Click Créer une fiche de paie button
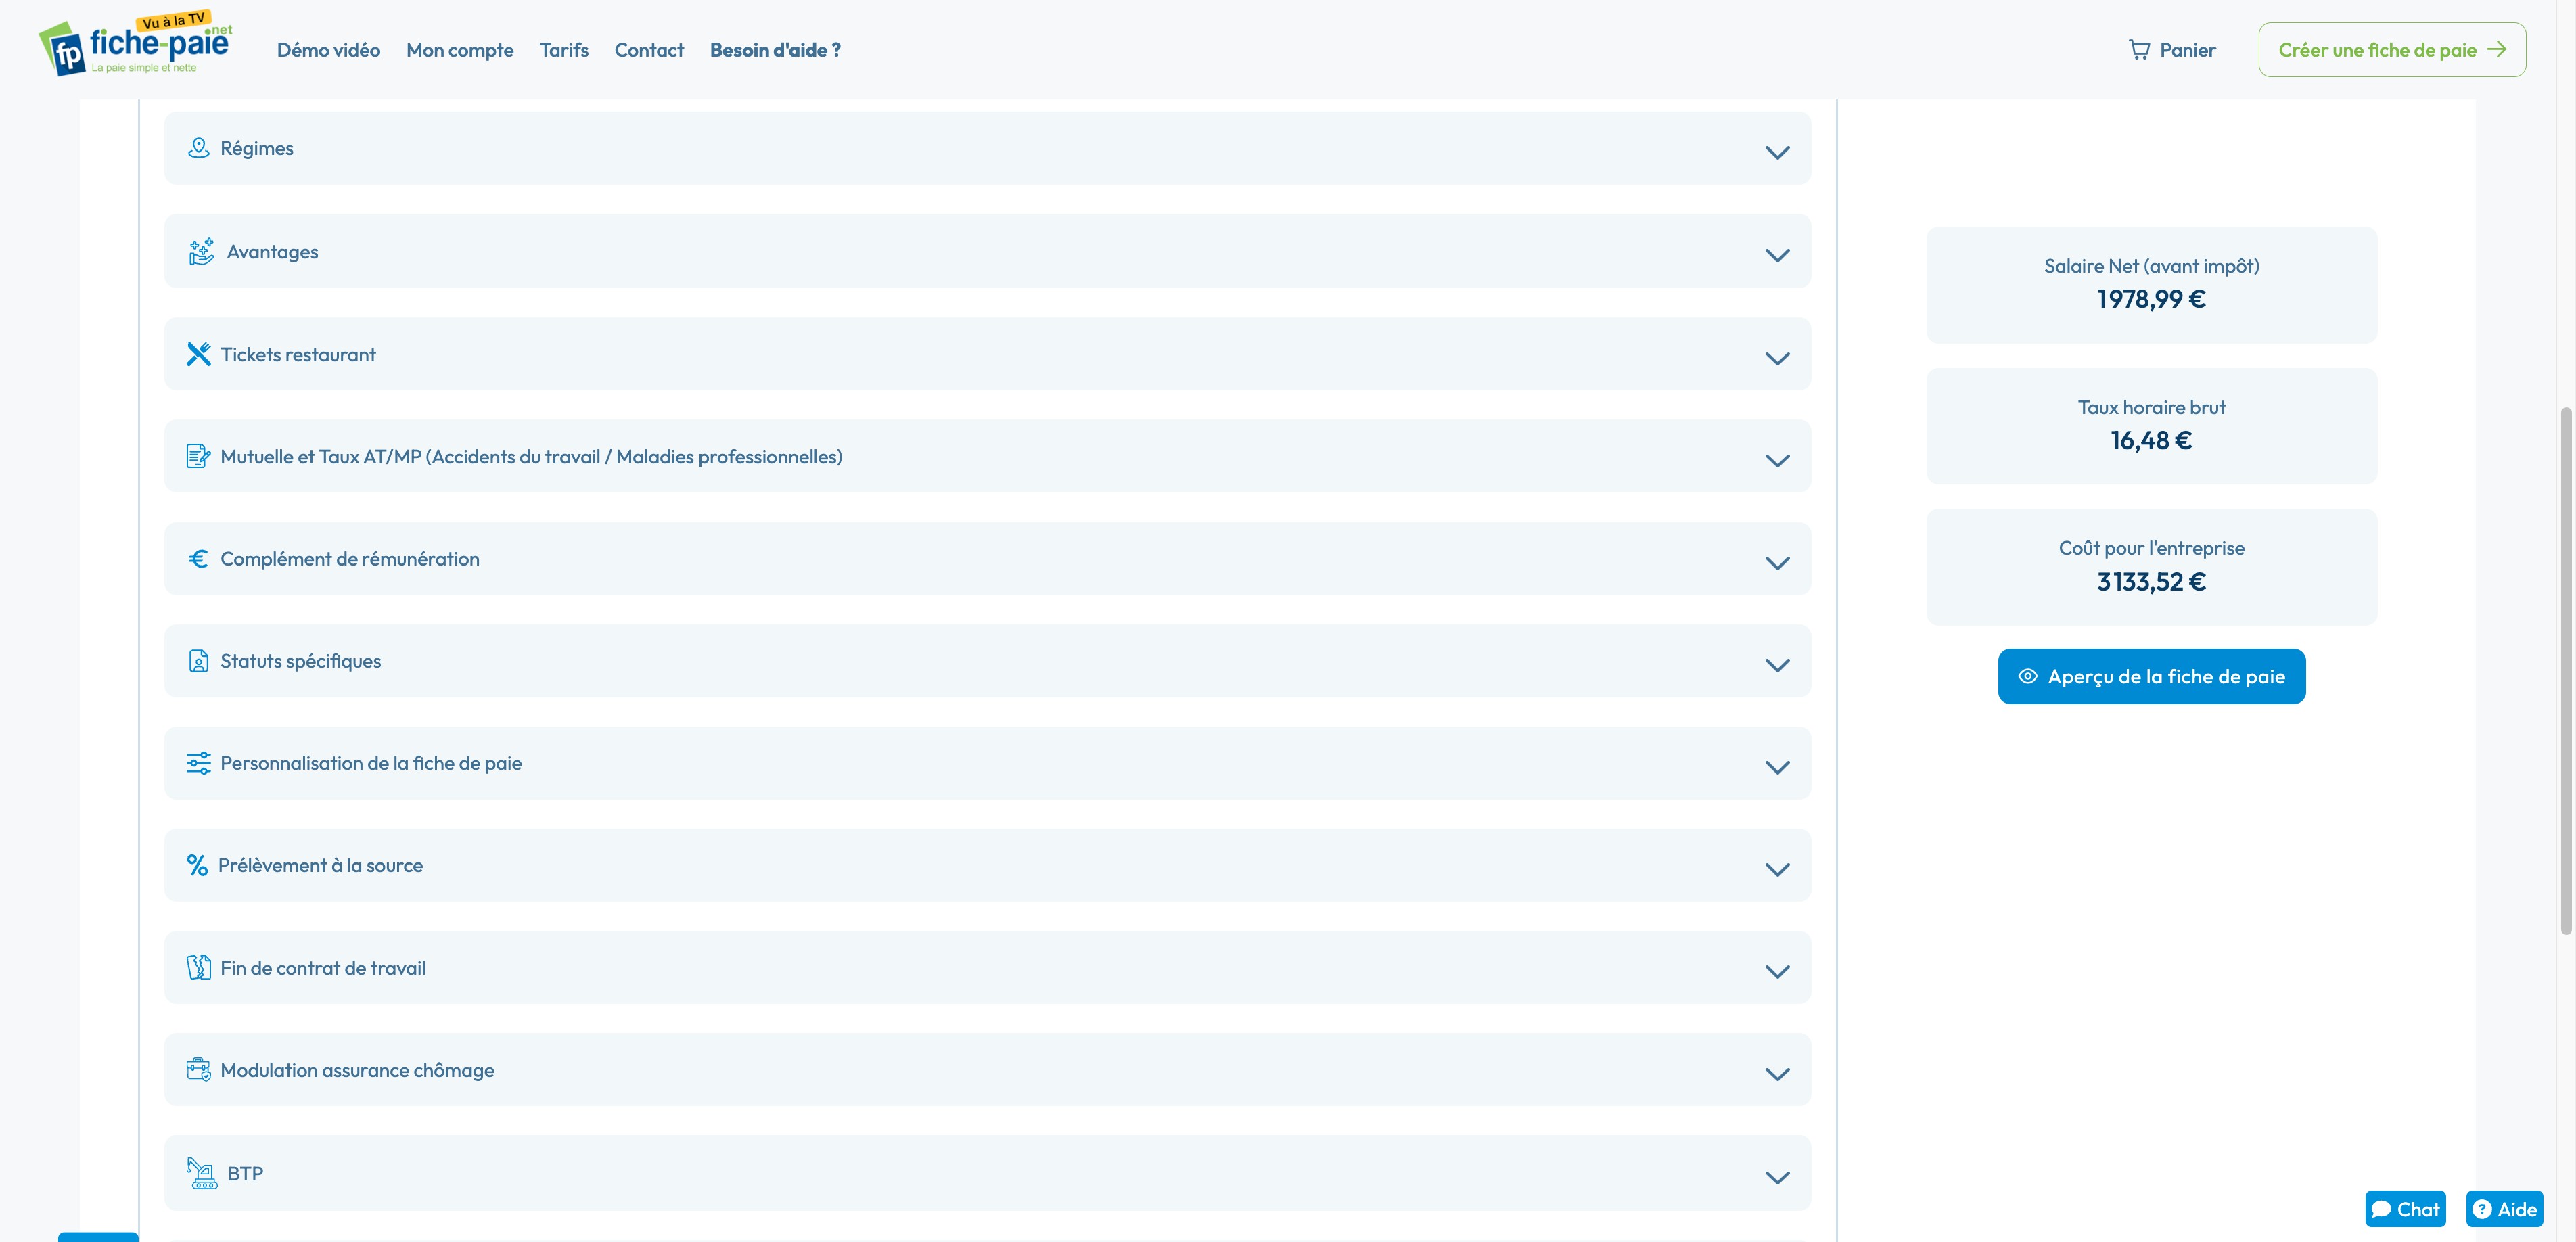Screen dimensions: 2576x1242 click(2391, 50)
